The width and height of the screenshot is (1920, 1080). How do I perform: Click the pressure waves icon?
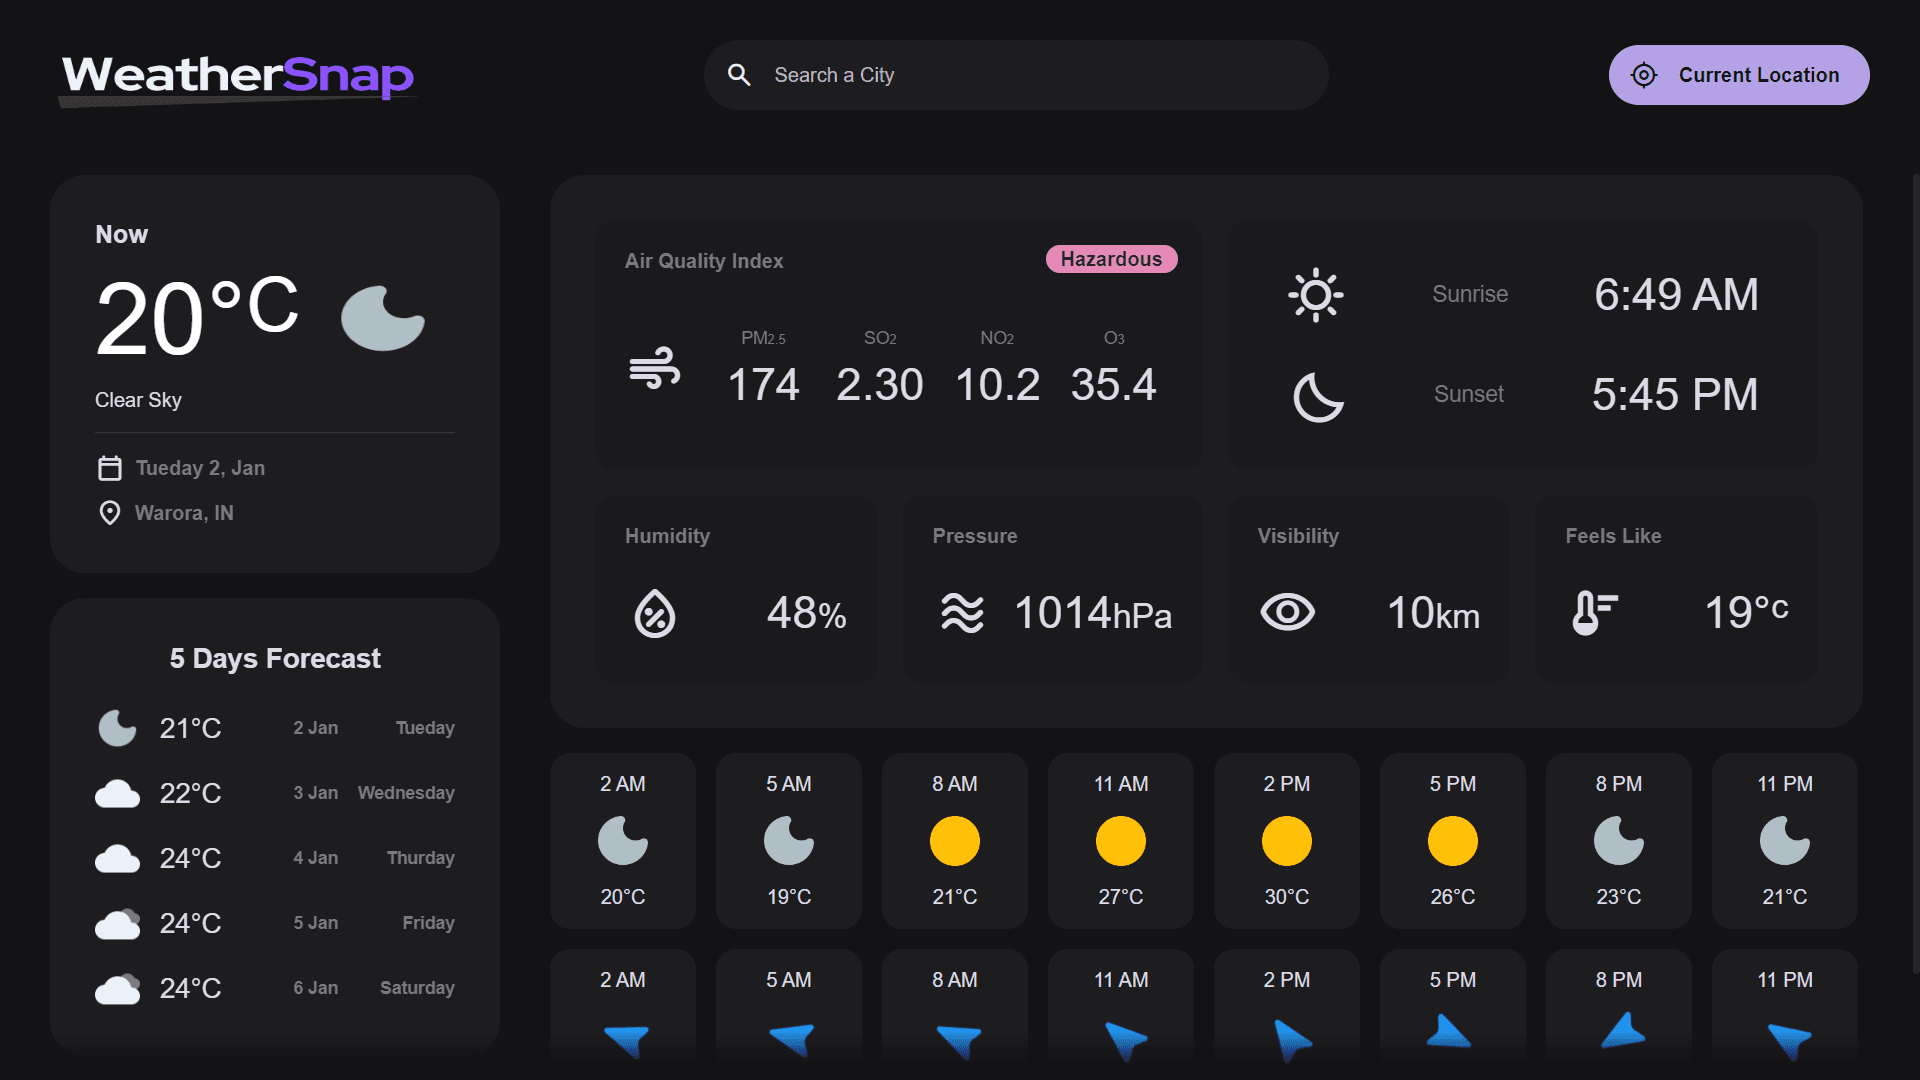click(x=963, y=613)
